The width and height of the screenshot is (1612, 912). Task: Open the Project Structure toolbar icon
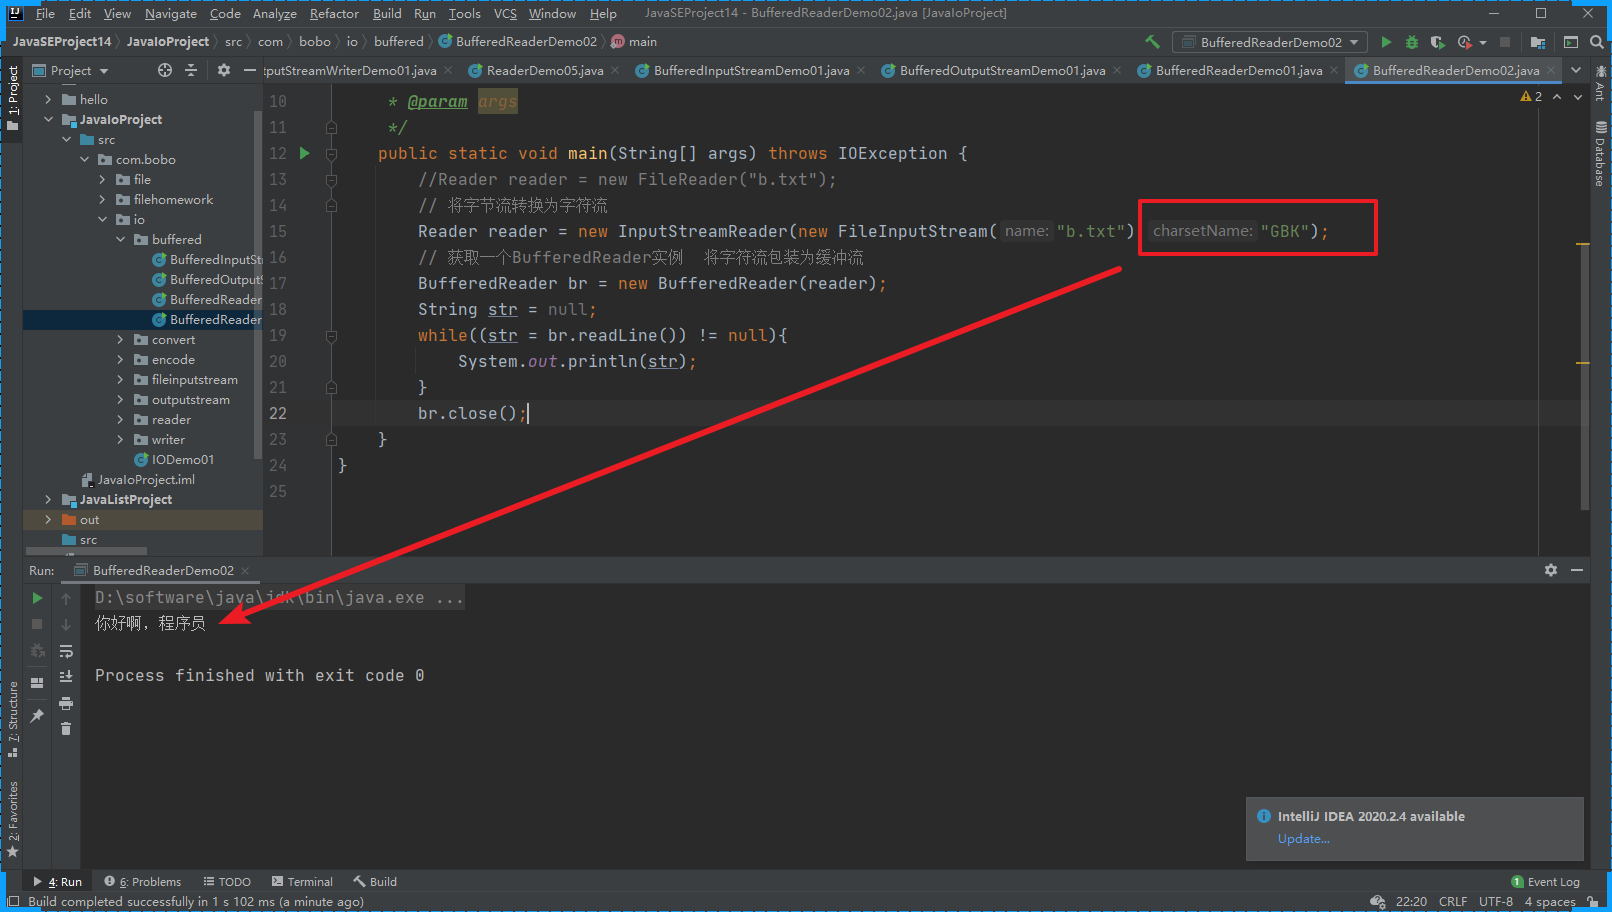coord(1538,42)
